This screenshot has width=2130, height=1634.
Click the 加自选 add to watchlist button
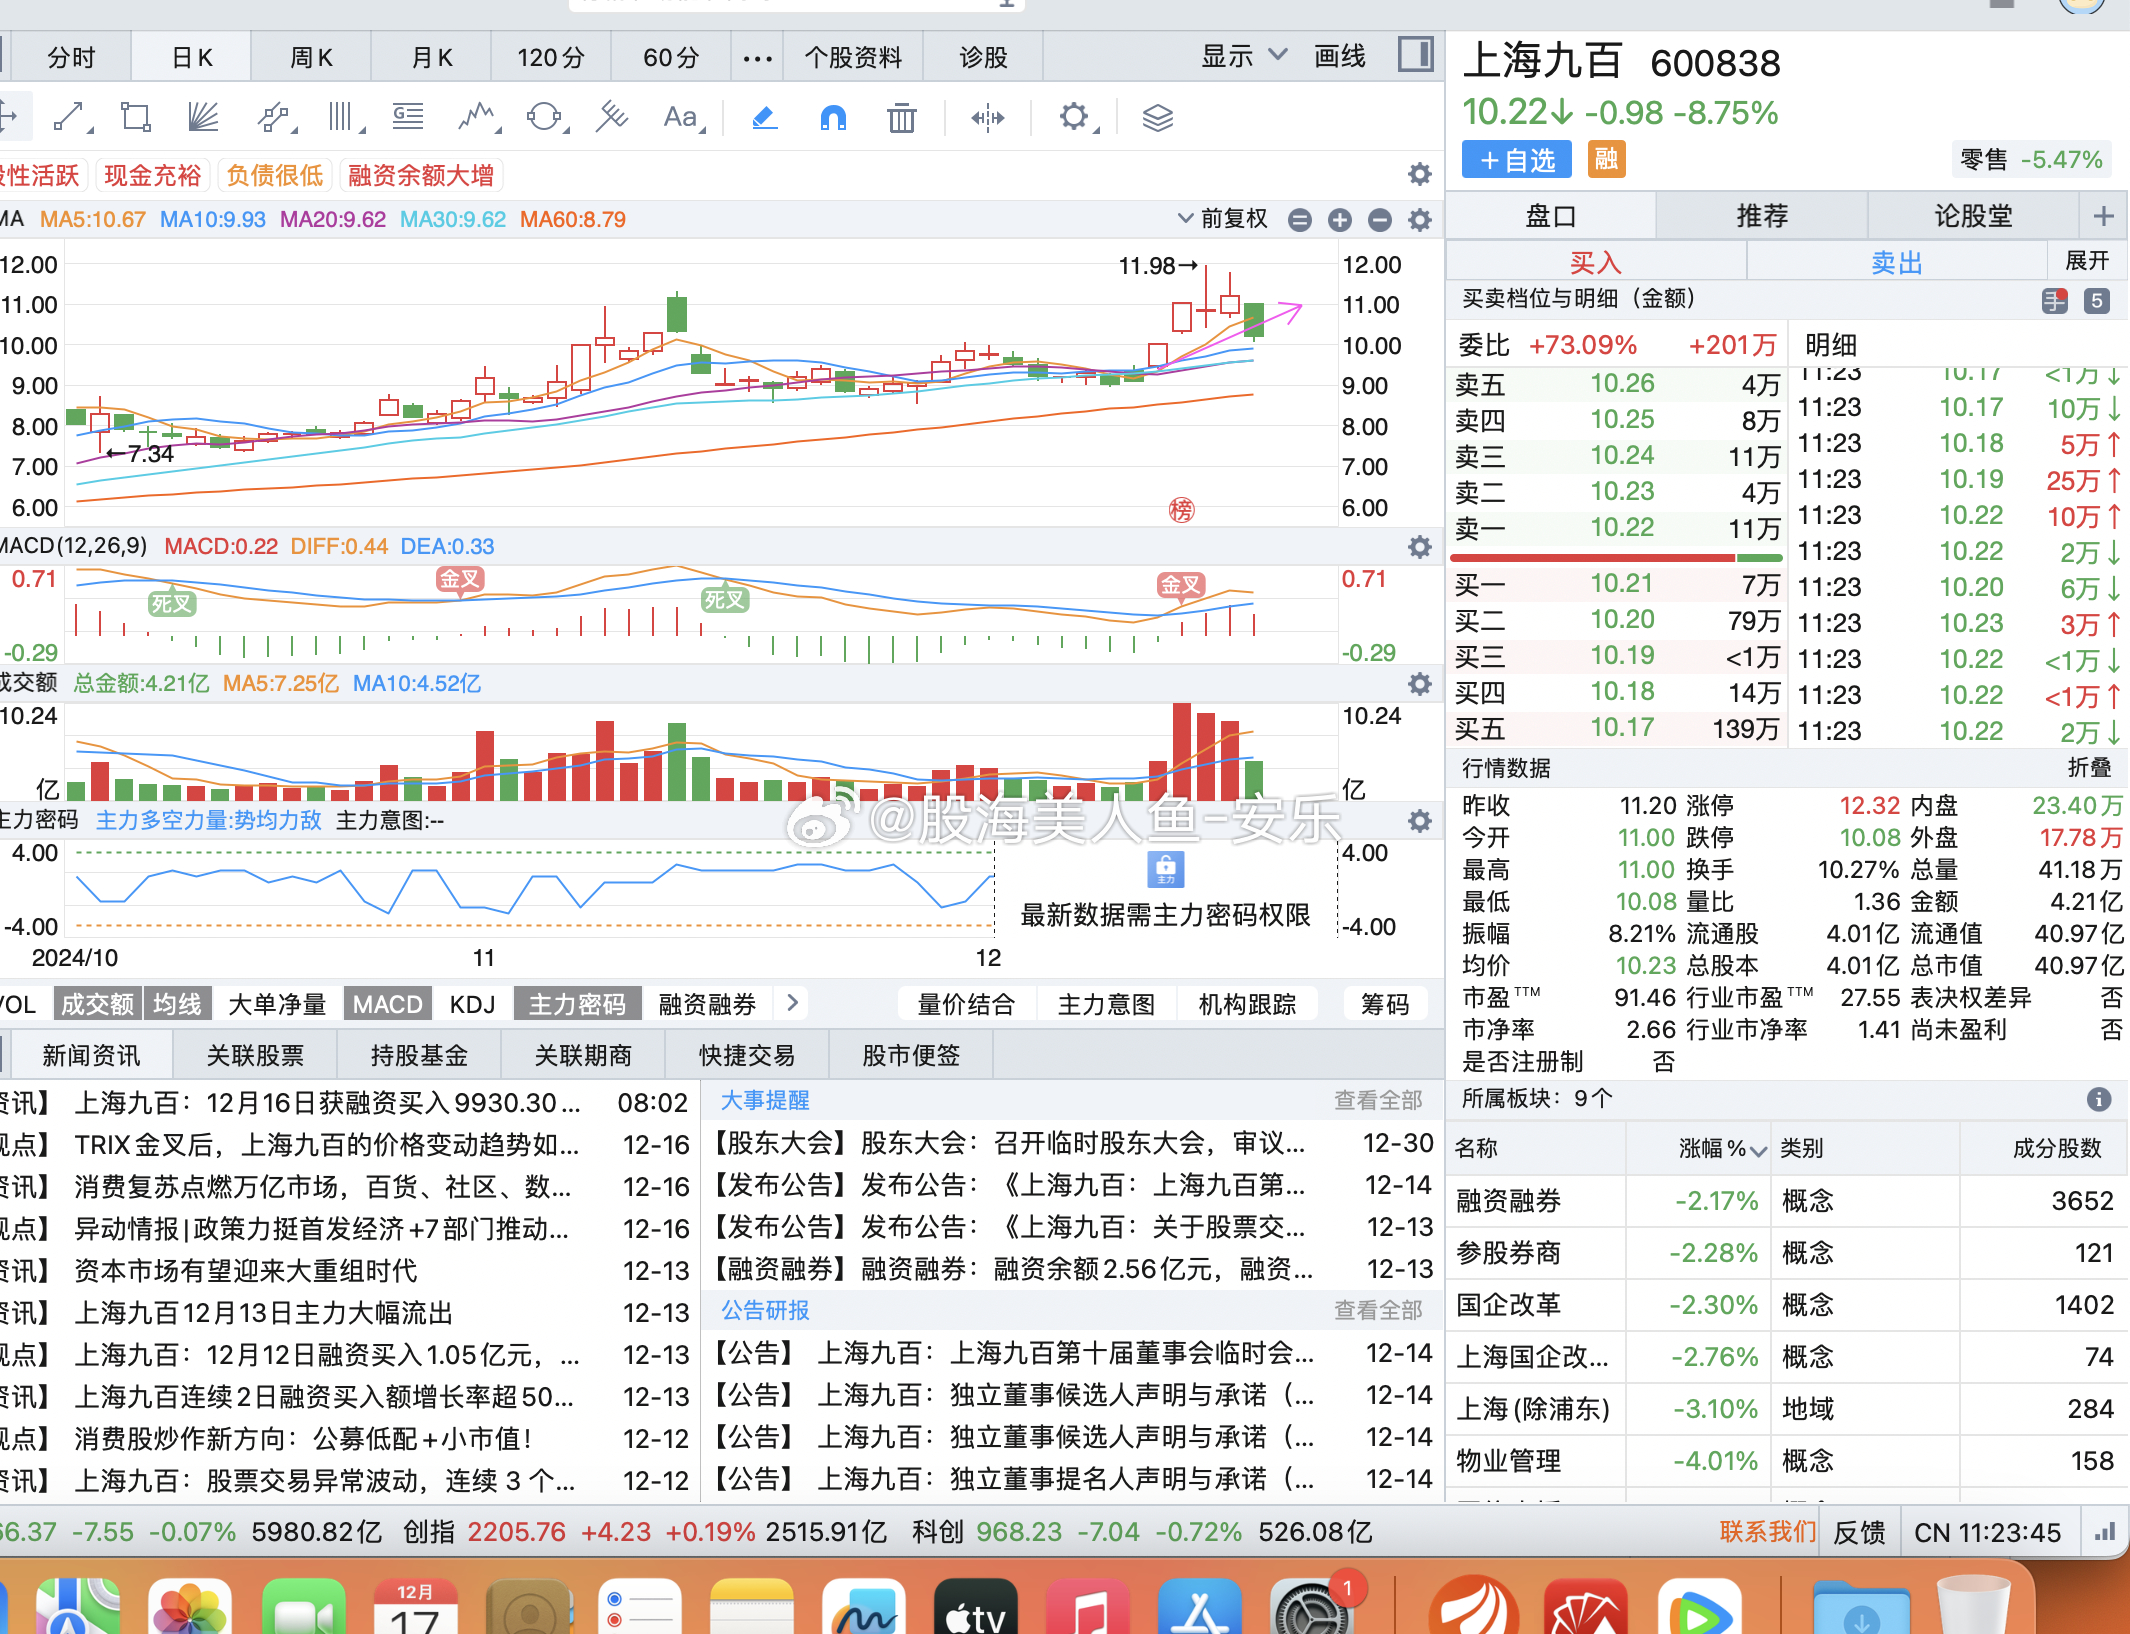tap(1517, 160)
